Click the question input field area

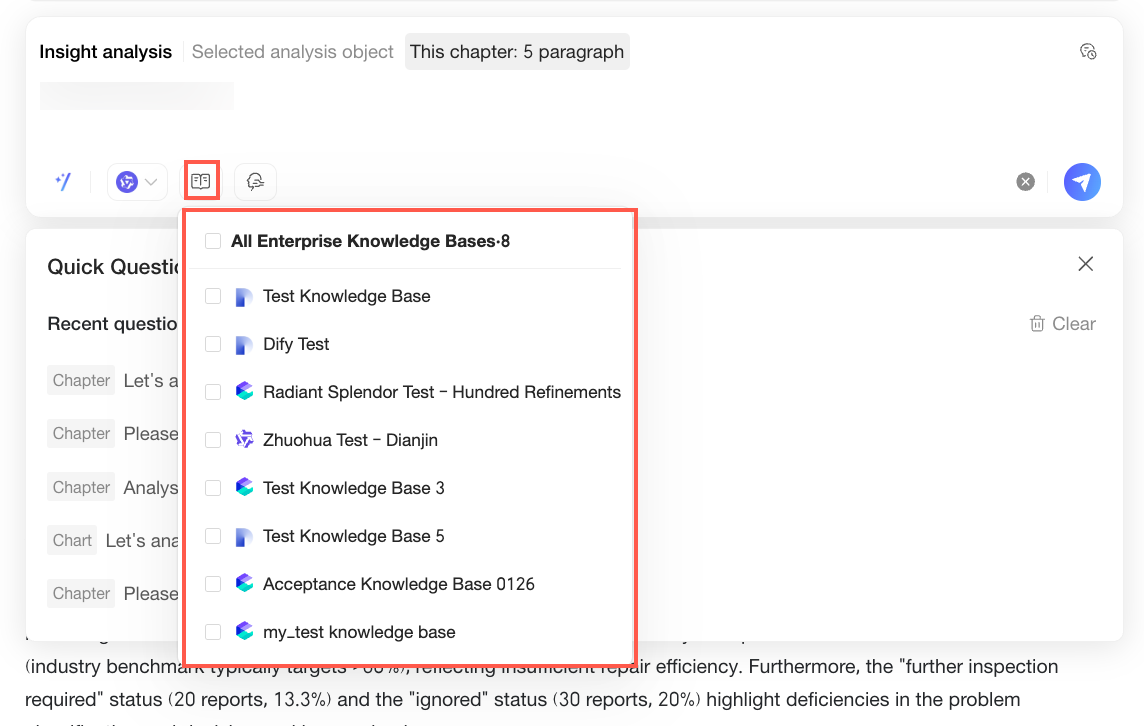click(573, 113)
